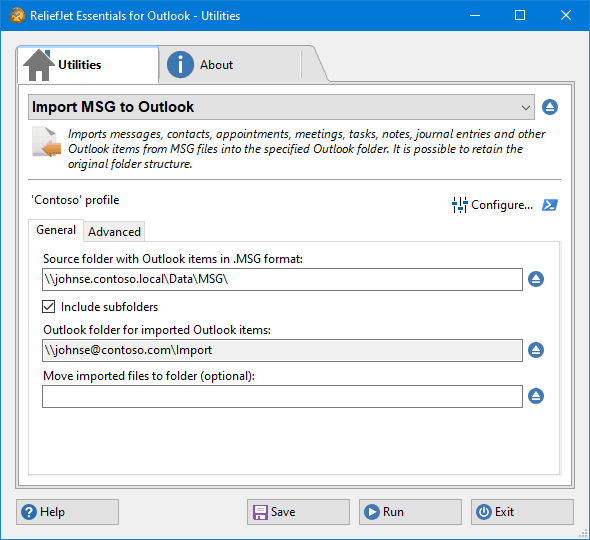Click the Save button
590x540 pixels.
point(298,512)
